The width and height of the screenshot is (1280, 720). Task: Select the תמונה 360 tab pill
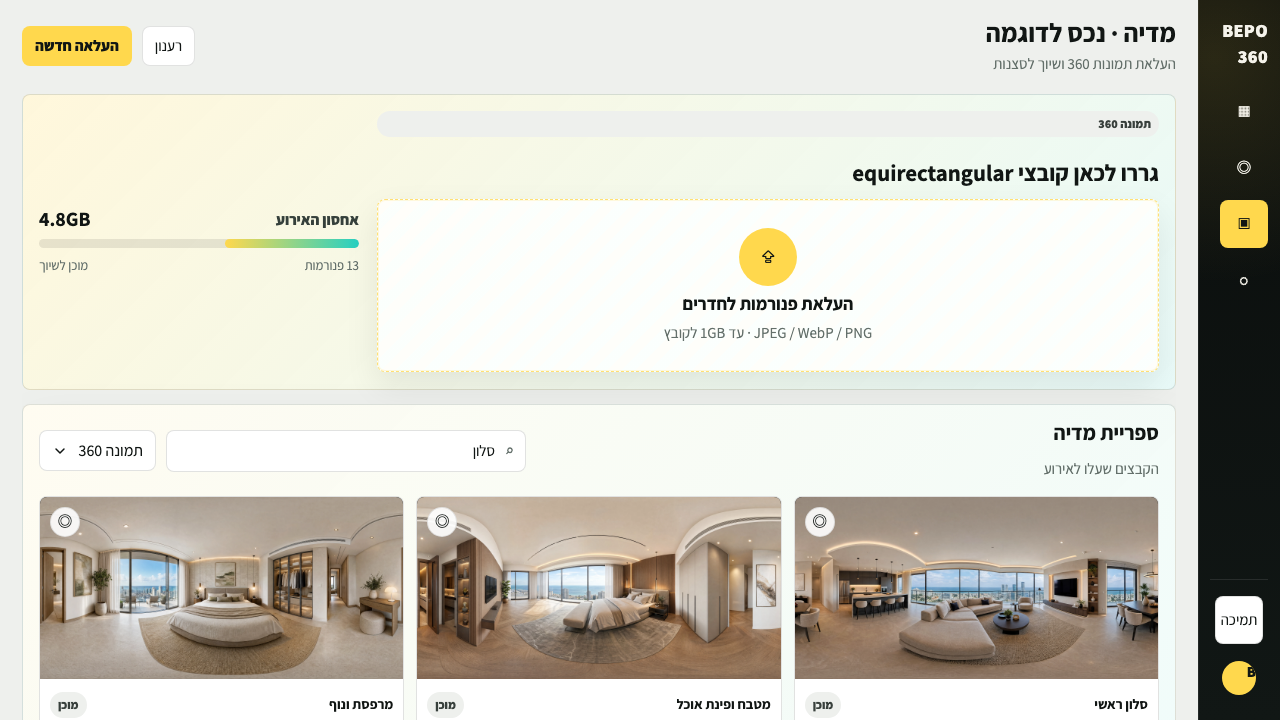pyautogui.click(x=768, y=124)
